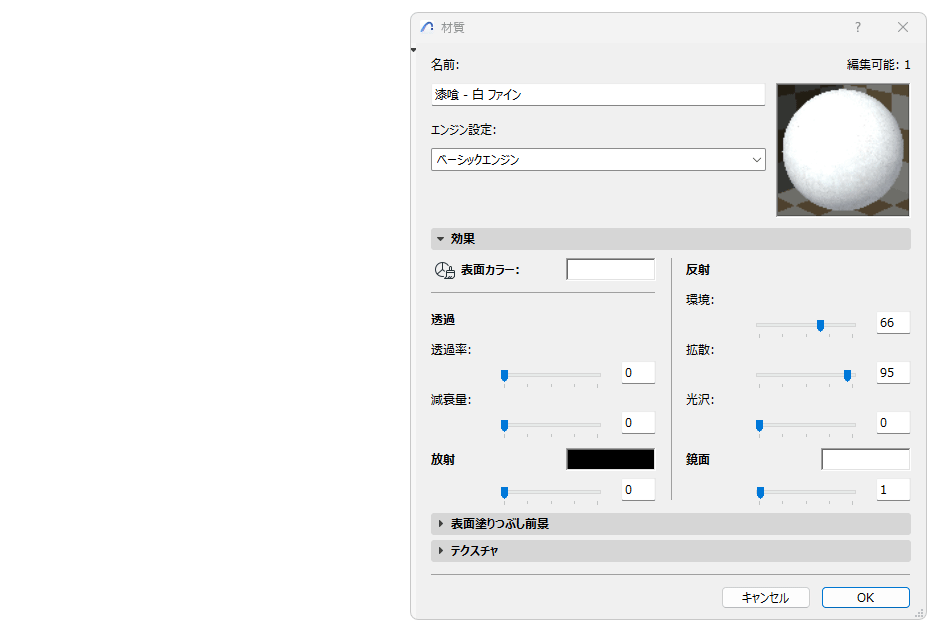The width and height of the screenshot is (939, 634).
Task: Collapse the 効果 effects section
Action: [x=441, y=238]
